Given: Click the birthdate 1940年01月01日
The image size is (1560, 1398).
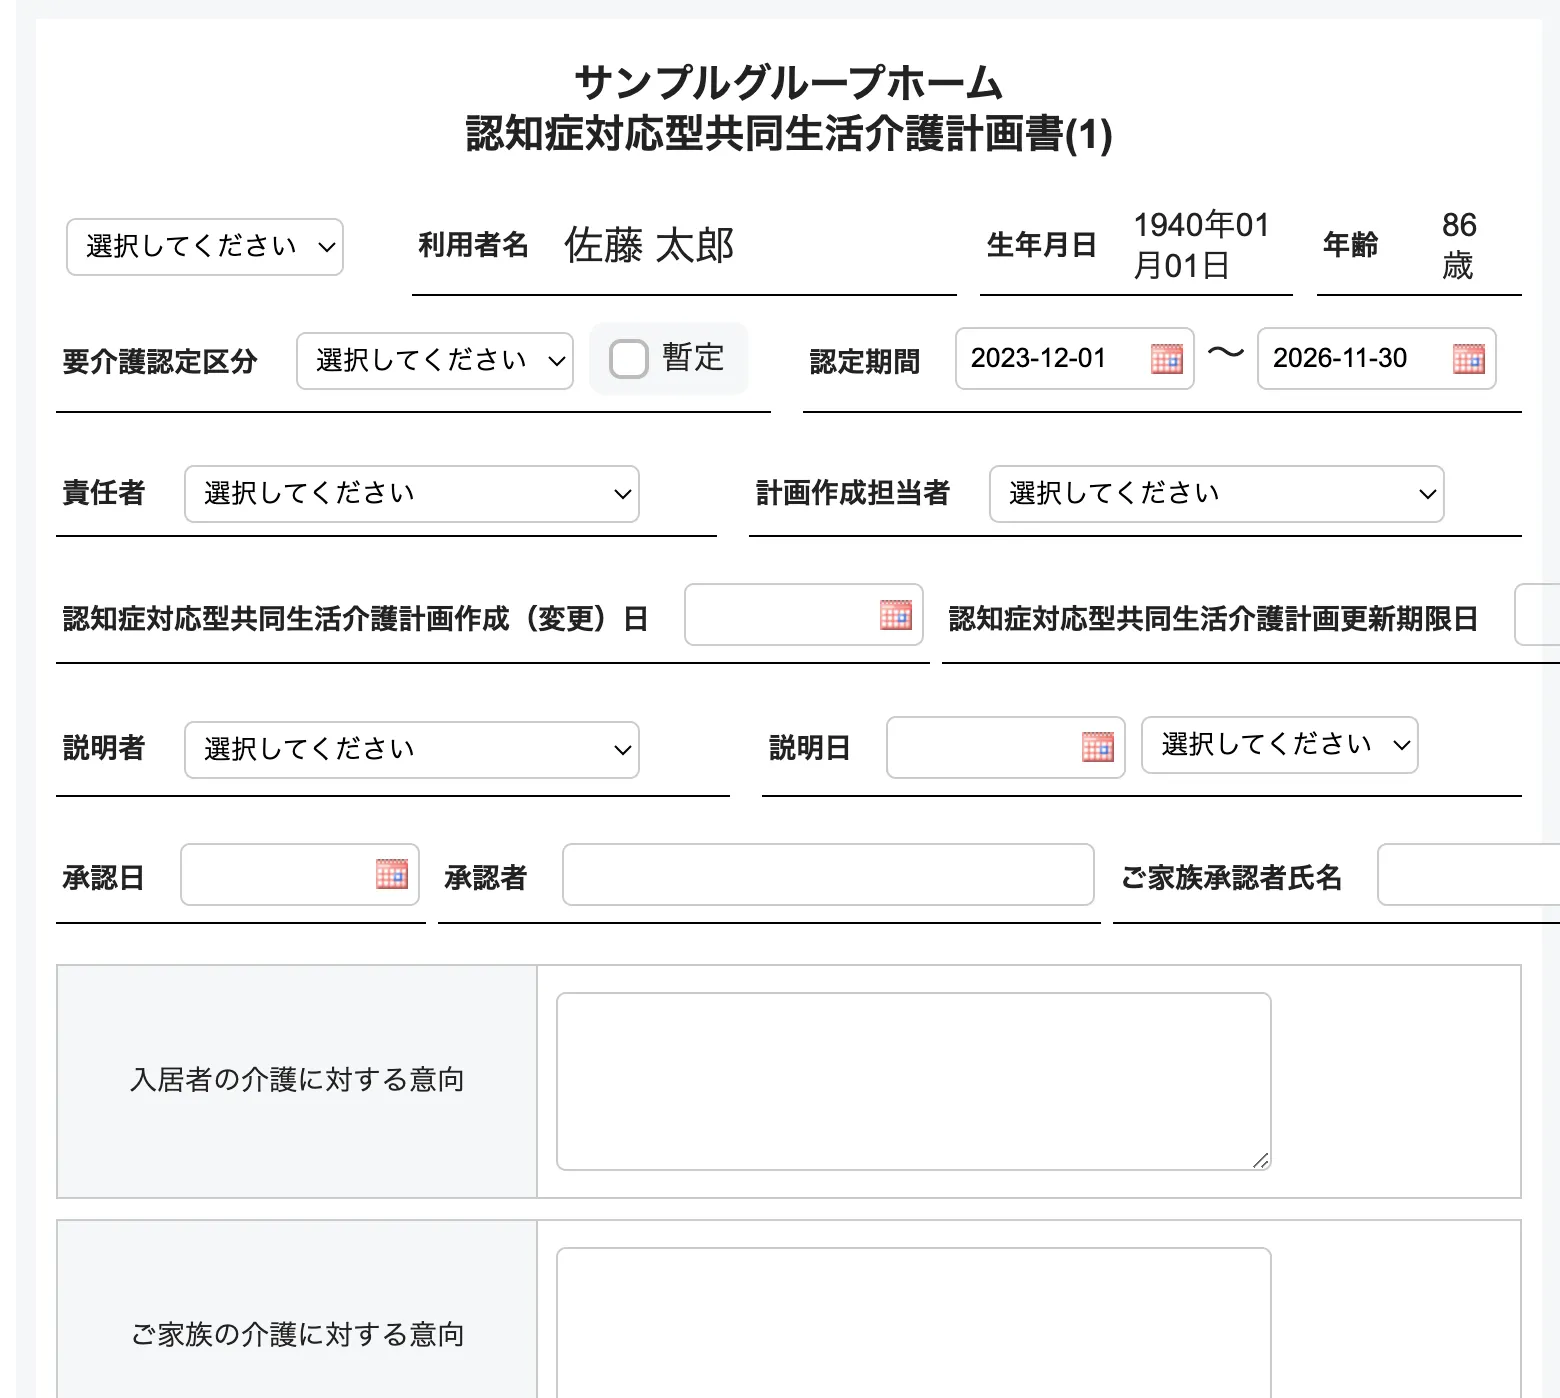Looking at the screenshot, I should pos(1201,245).
